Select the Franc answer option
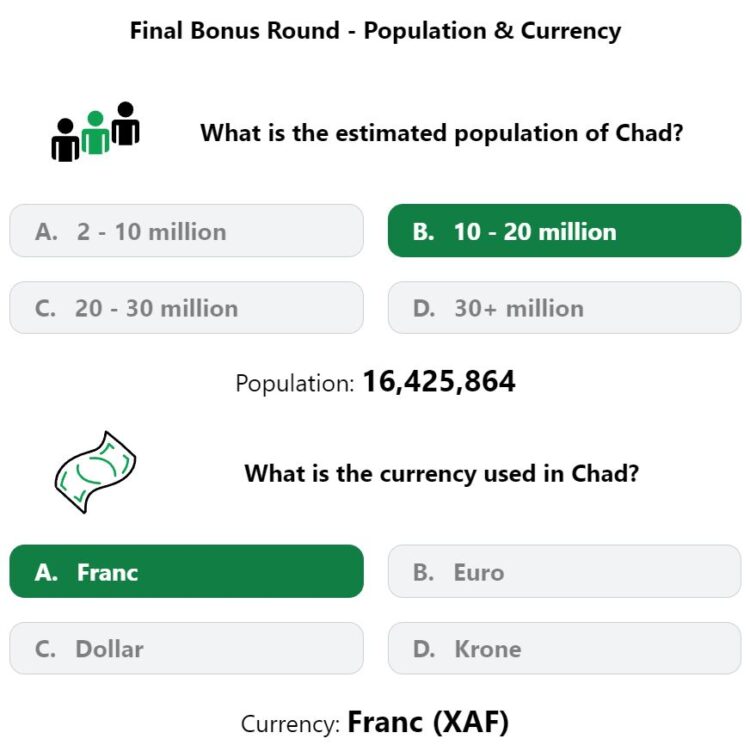Viewport: 750px width, 745px height. coord(187,571)
